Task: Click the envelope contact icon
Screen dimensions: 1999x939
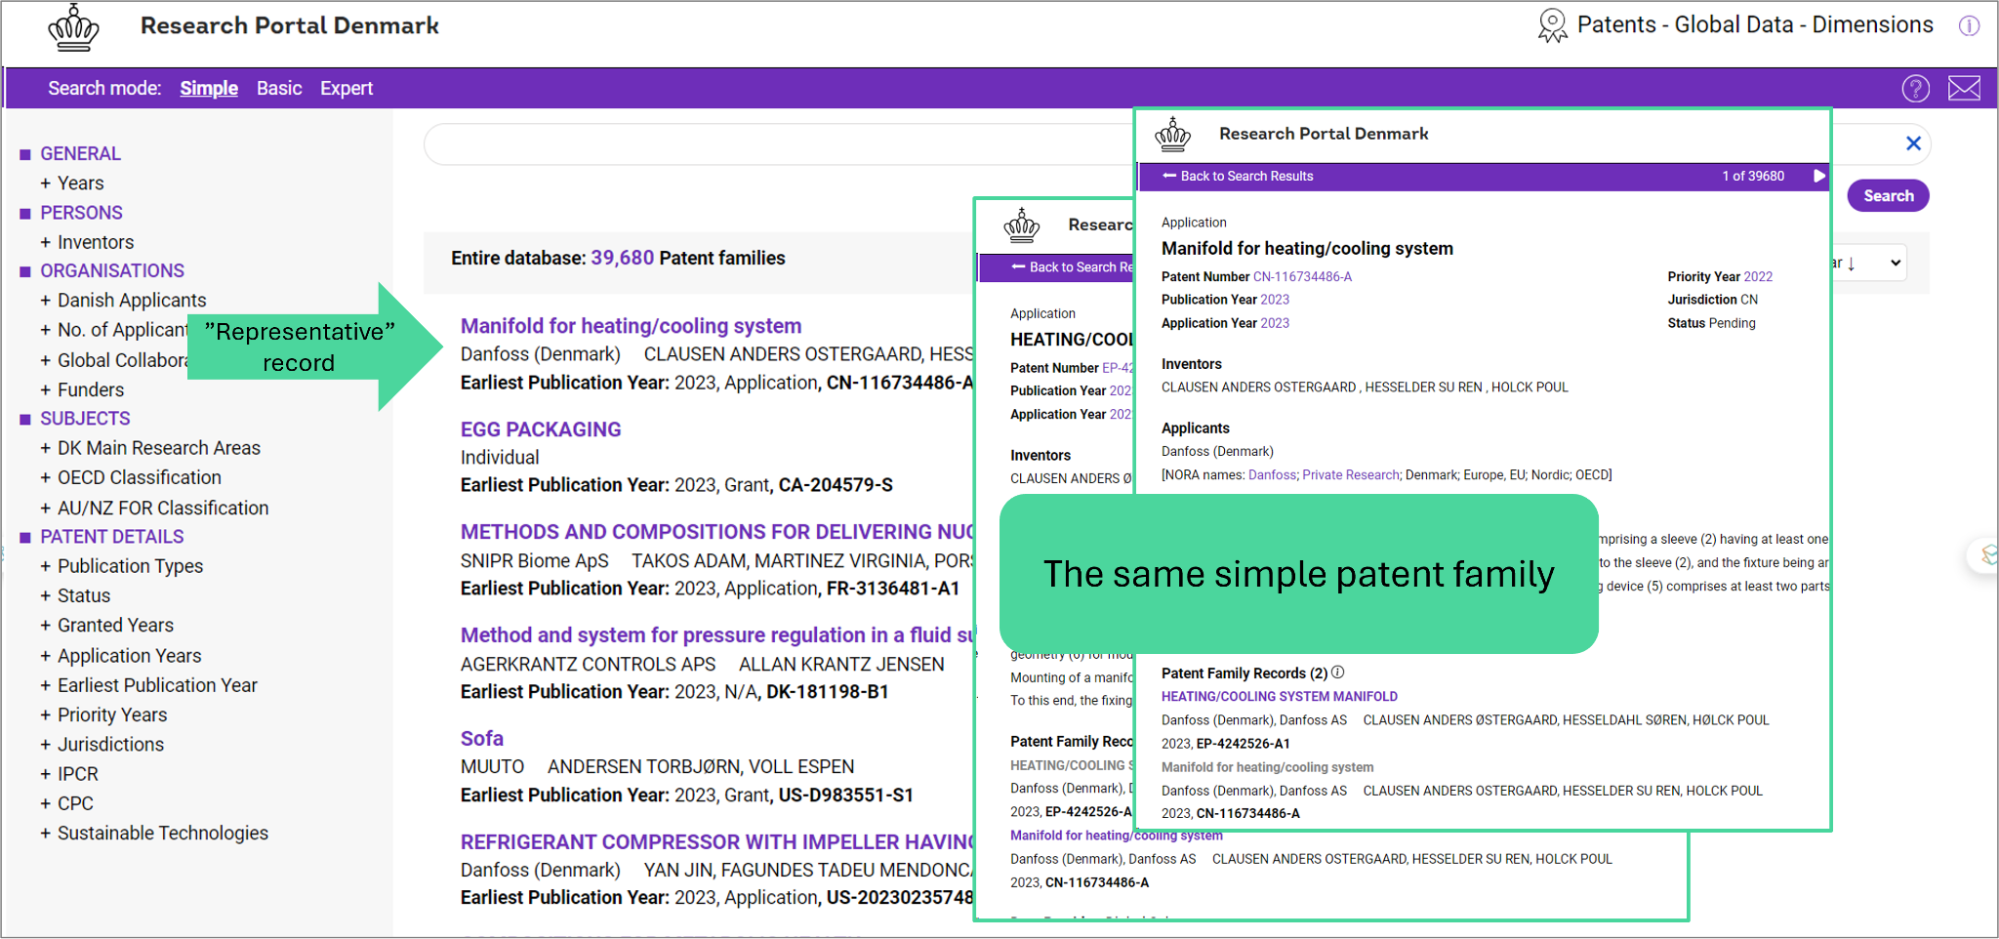Action: [1963, 89]
